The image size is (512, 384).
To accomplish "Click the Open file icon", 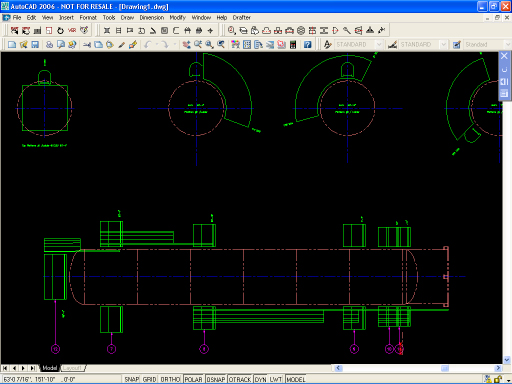I will tap(23, 44).
